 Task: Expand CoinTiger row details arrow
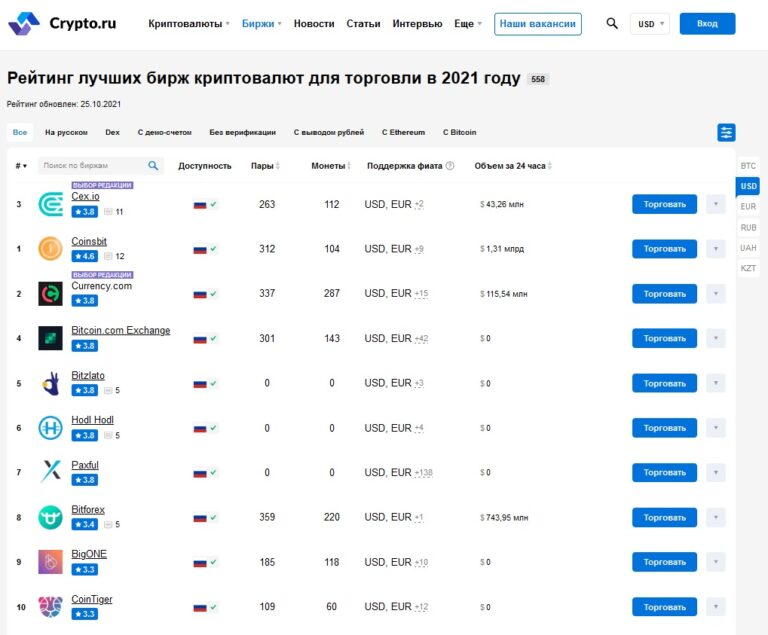click(716, 607)
